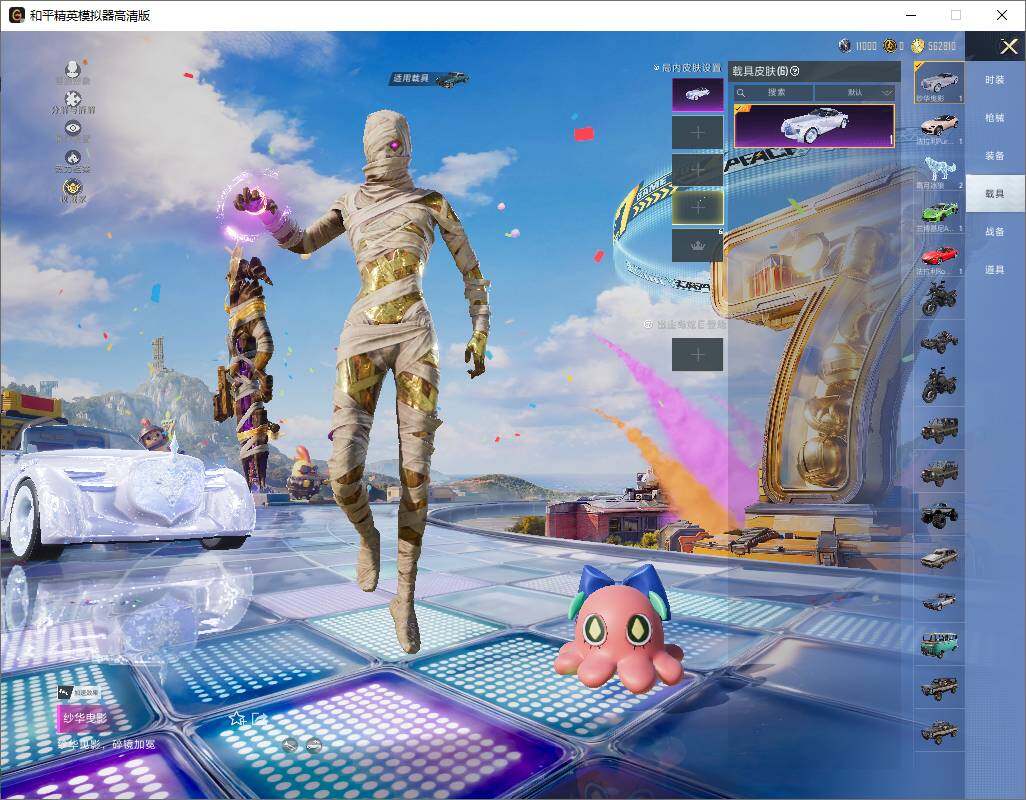Add skin to second empty plus slot
Screen dimensions: 1026x800
click(698, 133)
